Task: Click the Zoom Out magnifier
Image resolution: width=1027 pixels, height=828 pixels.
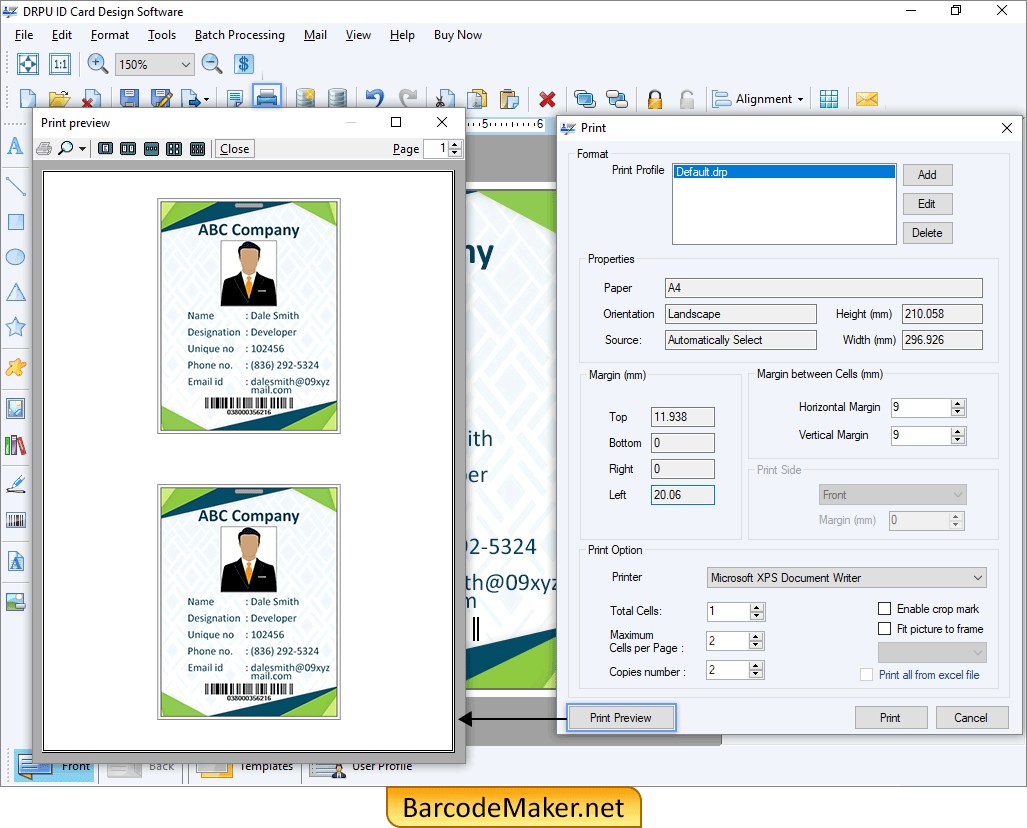Action: (212, 64)
